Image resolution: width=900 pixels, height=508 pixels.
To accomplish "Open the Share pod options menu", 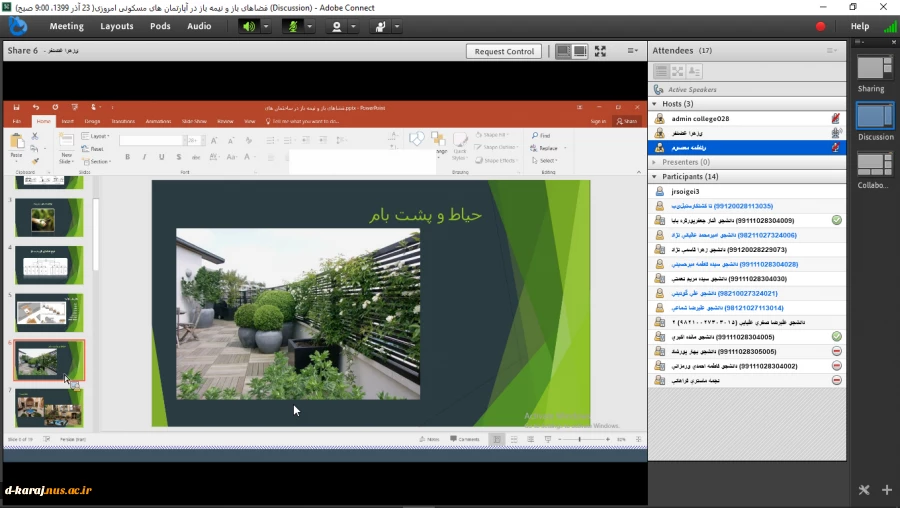I will pyautogui.click(x=633, y=51).
